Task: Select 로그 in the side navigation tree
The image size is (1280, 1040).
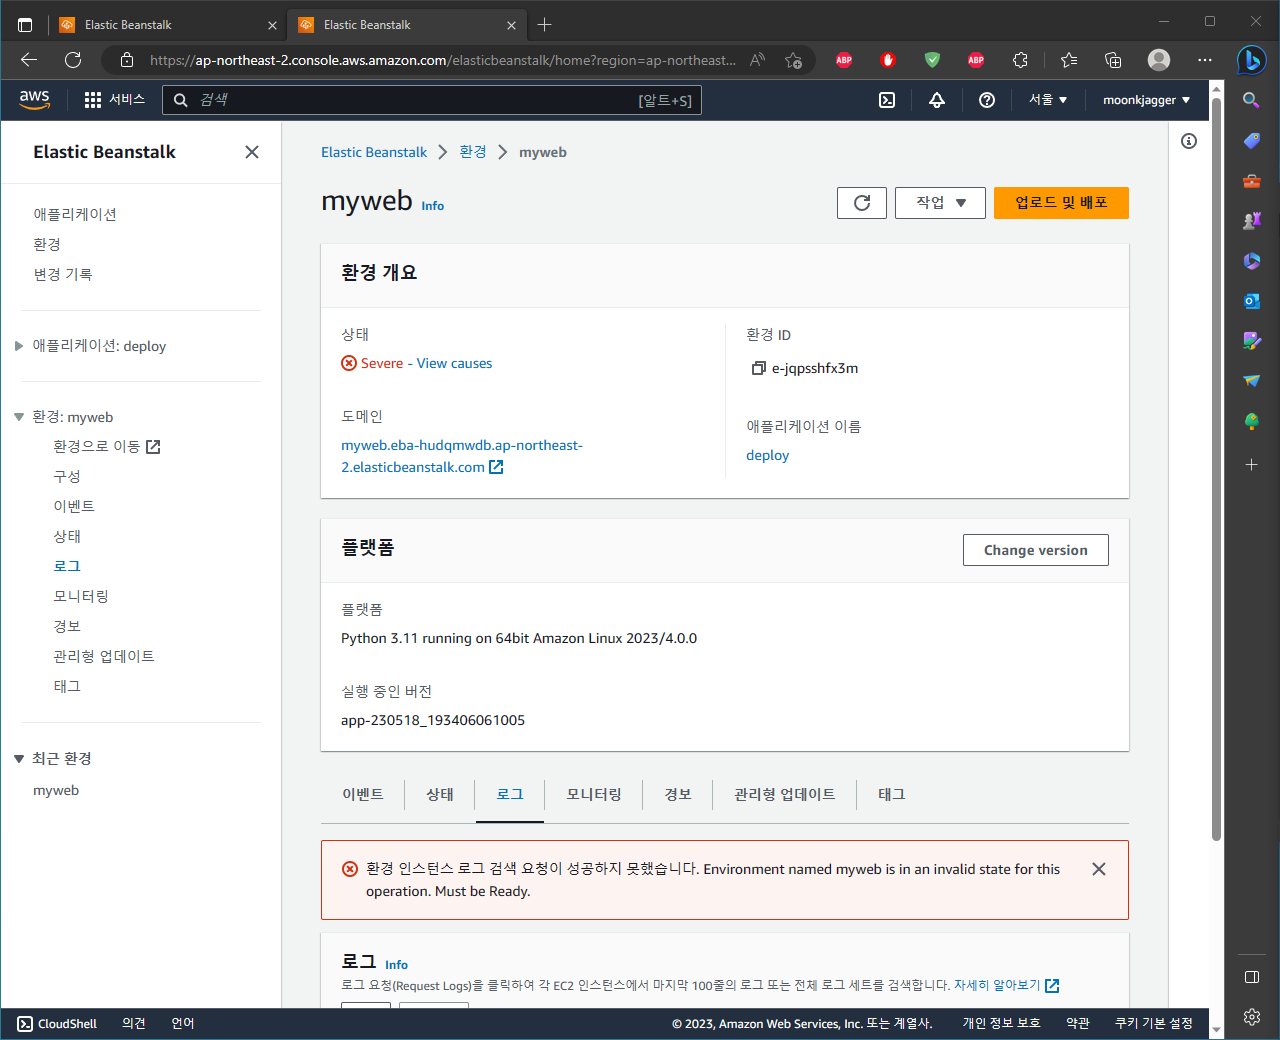Action: (x=67, y=566)
